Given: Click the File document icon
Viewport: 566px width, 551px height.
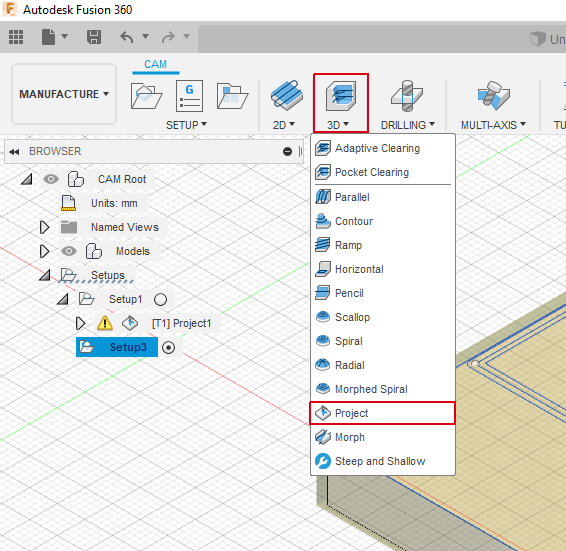Looking at the screenshot, I should [48, 37].
